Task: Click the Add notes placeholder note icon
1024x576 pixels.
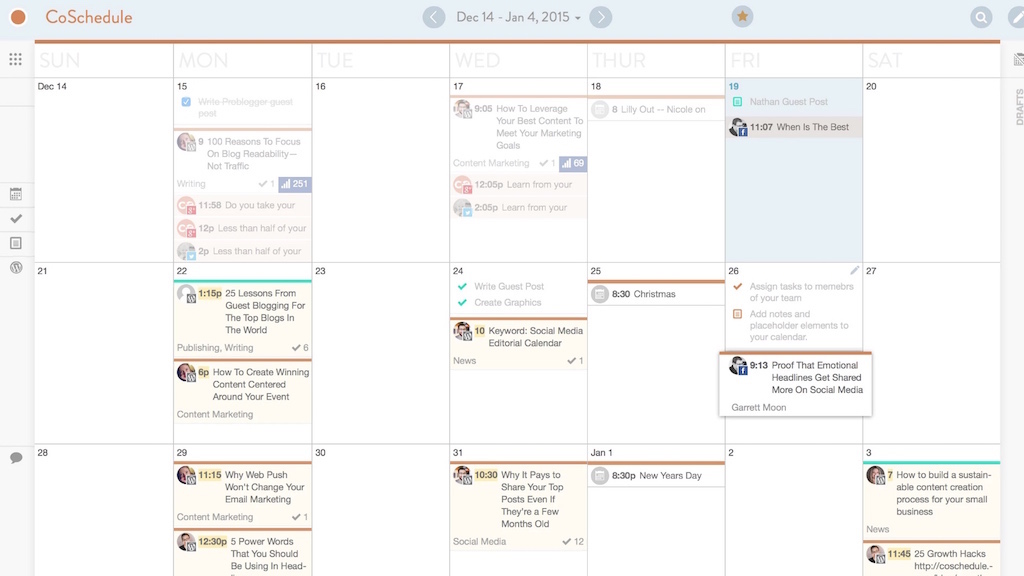Action: [737, 314]
